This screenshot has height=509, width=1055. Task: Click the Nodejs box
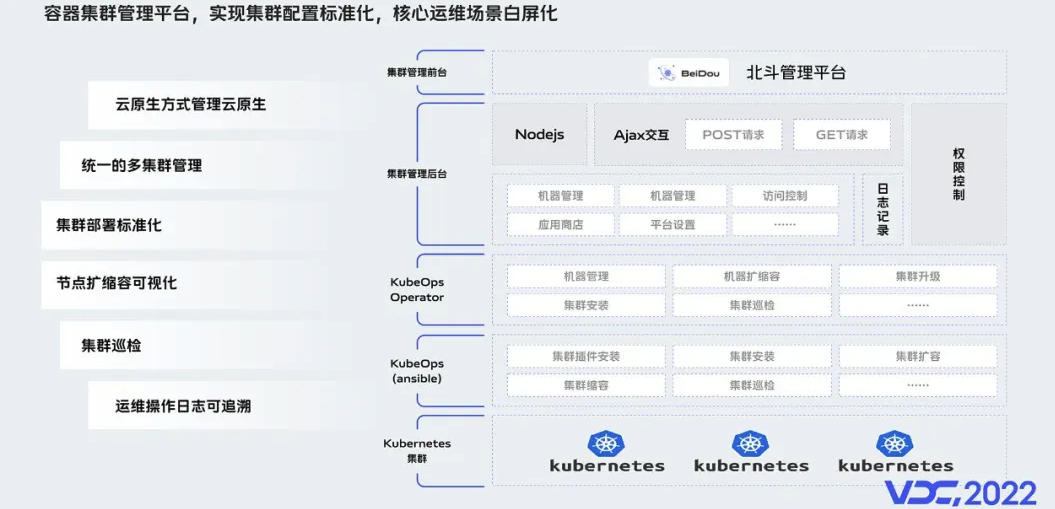[x=540, y=134]
